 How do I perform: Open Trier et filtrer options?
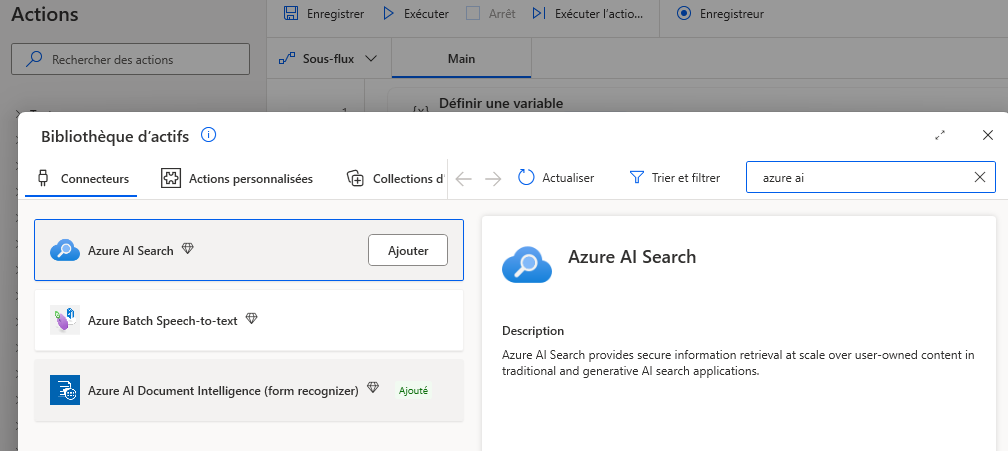click(674, 177)
